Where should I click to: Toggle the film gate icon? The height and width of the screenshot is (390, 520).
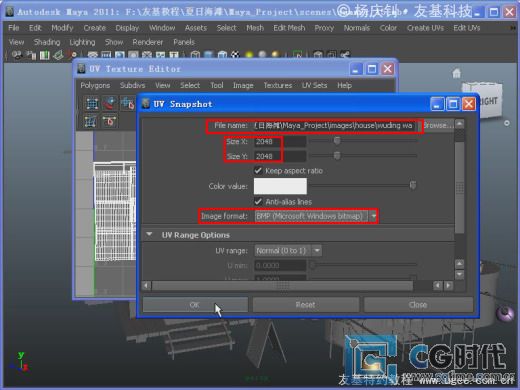pyautogui.click(x=106, y=55)
